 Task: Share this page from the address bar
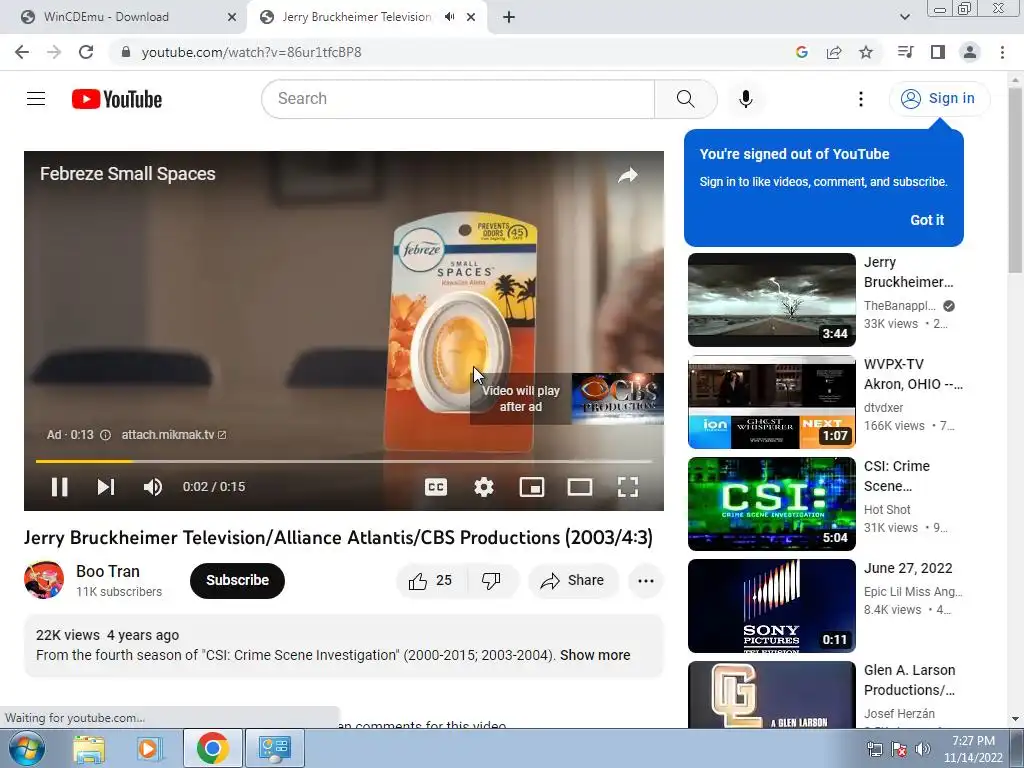point(834,52)
